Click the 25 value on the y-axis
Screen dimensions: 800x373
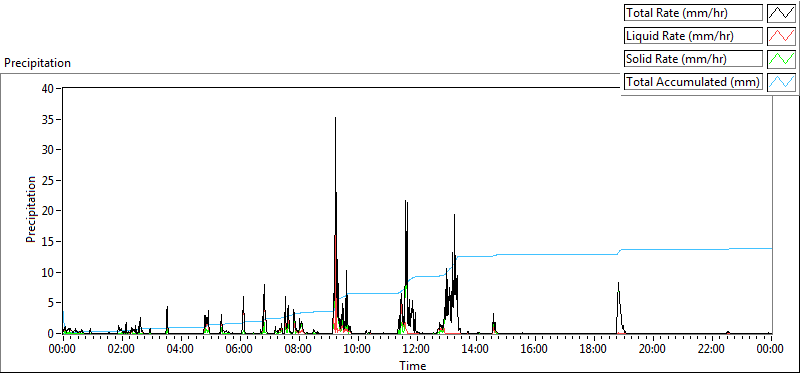coord(49,181)
